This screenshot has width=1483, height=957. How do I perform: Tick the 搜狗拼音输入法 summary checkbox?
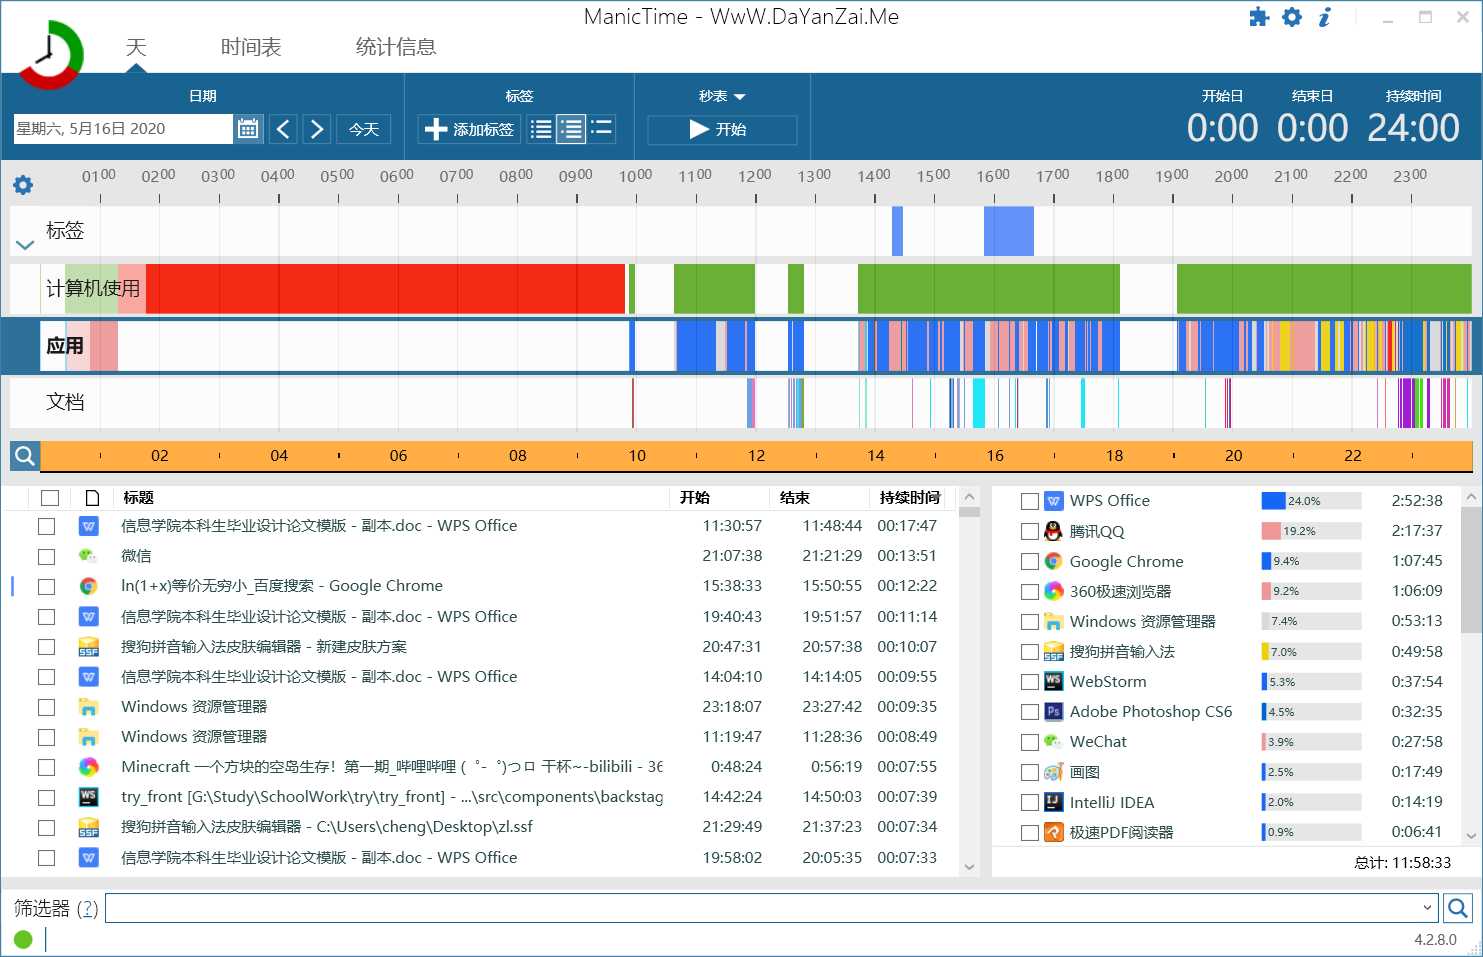coord(1029,651)
